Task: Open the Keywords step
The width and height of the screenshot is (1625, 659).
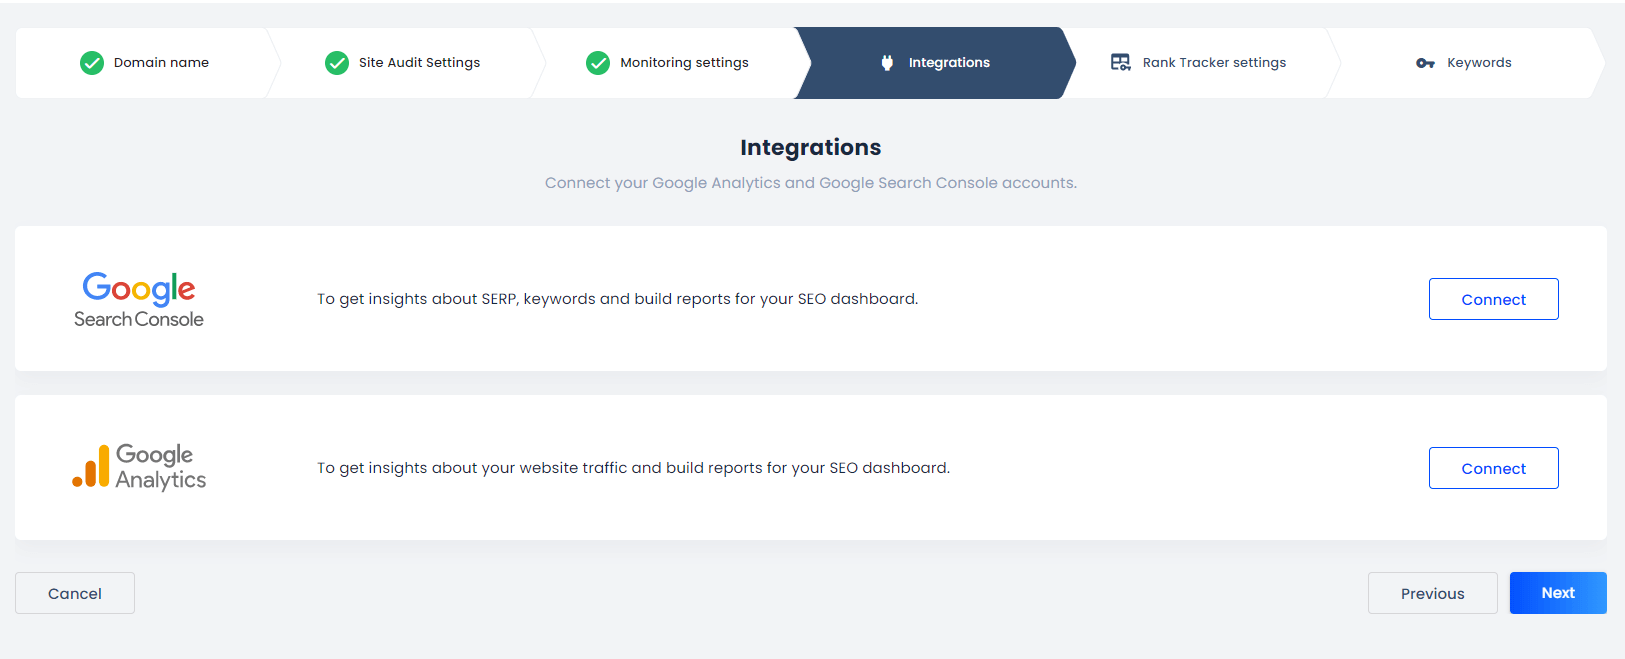Action: click(x=1479, y=63)
